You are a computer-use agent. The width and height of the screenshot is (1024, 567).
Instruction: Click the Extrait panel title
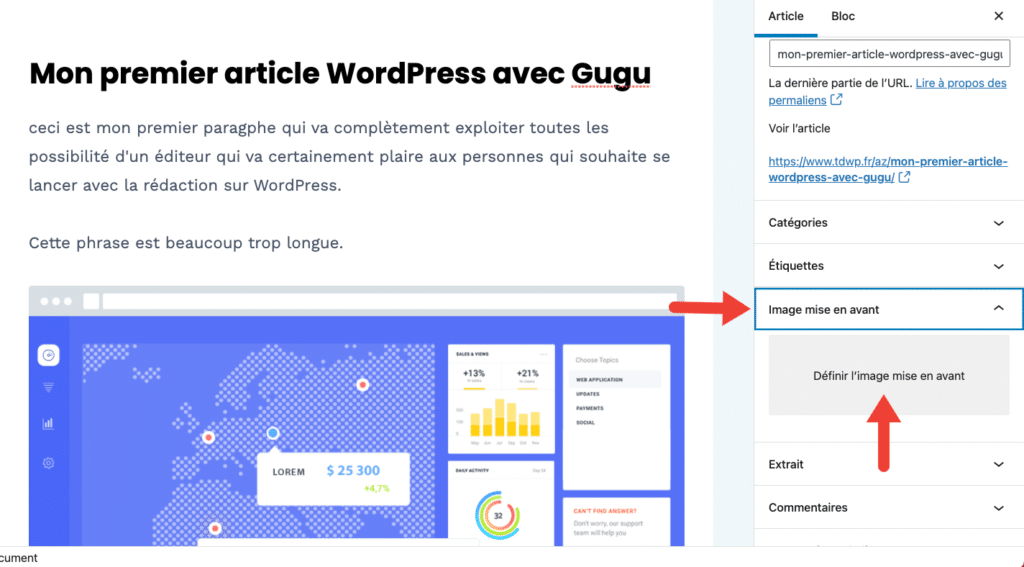(x=786, y=464)
